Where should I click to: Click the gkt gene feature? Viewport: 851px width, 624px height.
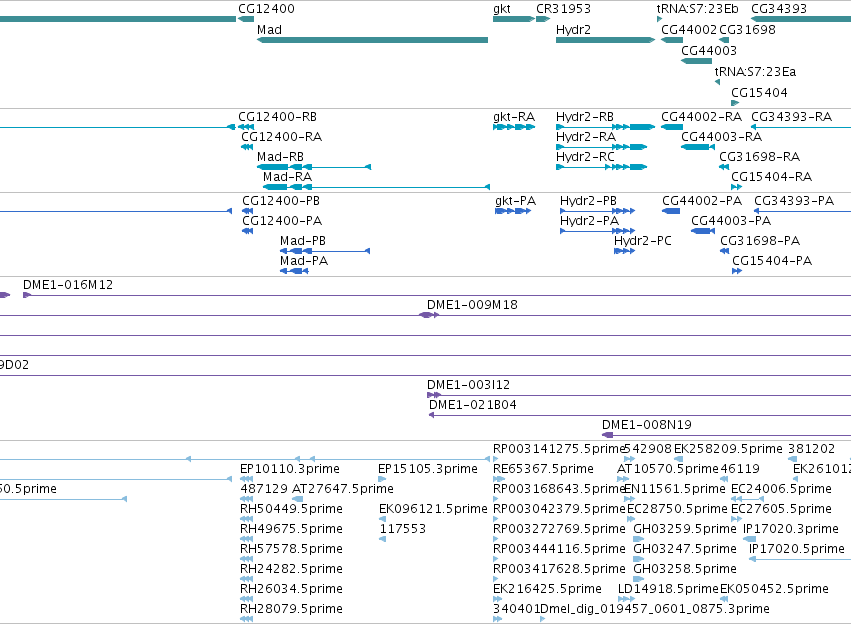(513, 19)
